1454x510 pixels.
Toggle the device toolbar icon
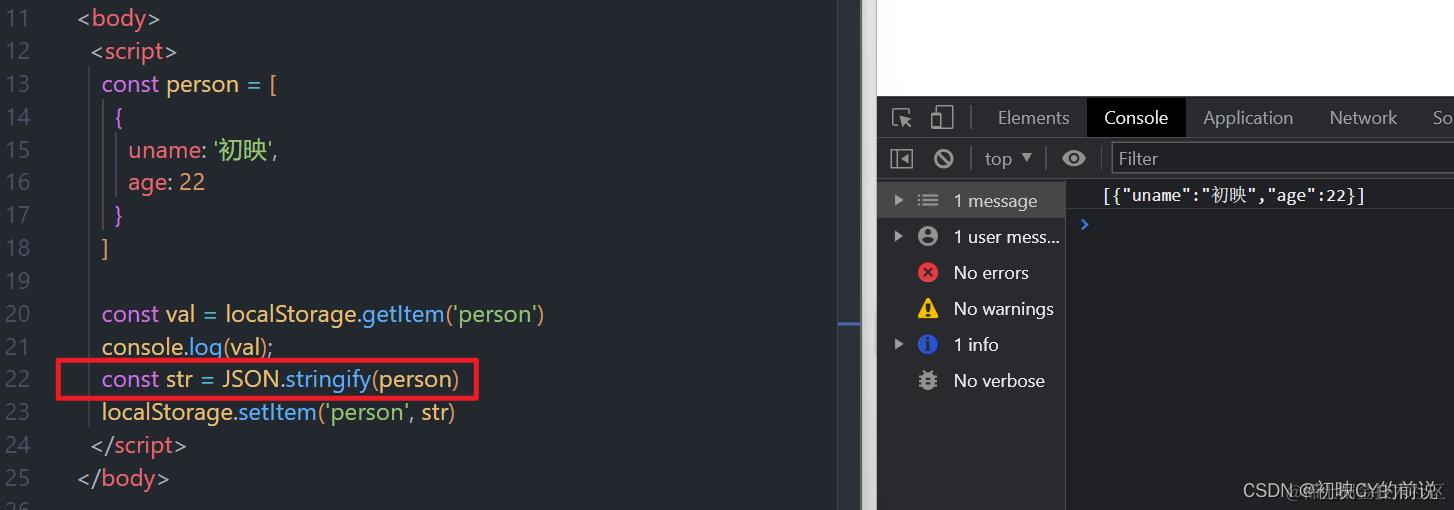pos(941,118)
